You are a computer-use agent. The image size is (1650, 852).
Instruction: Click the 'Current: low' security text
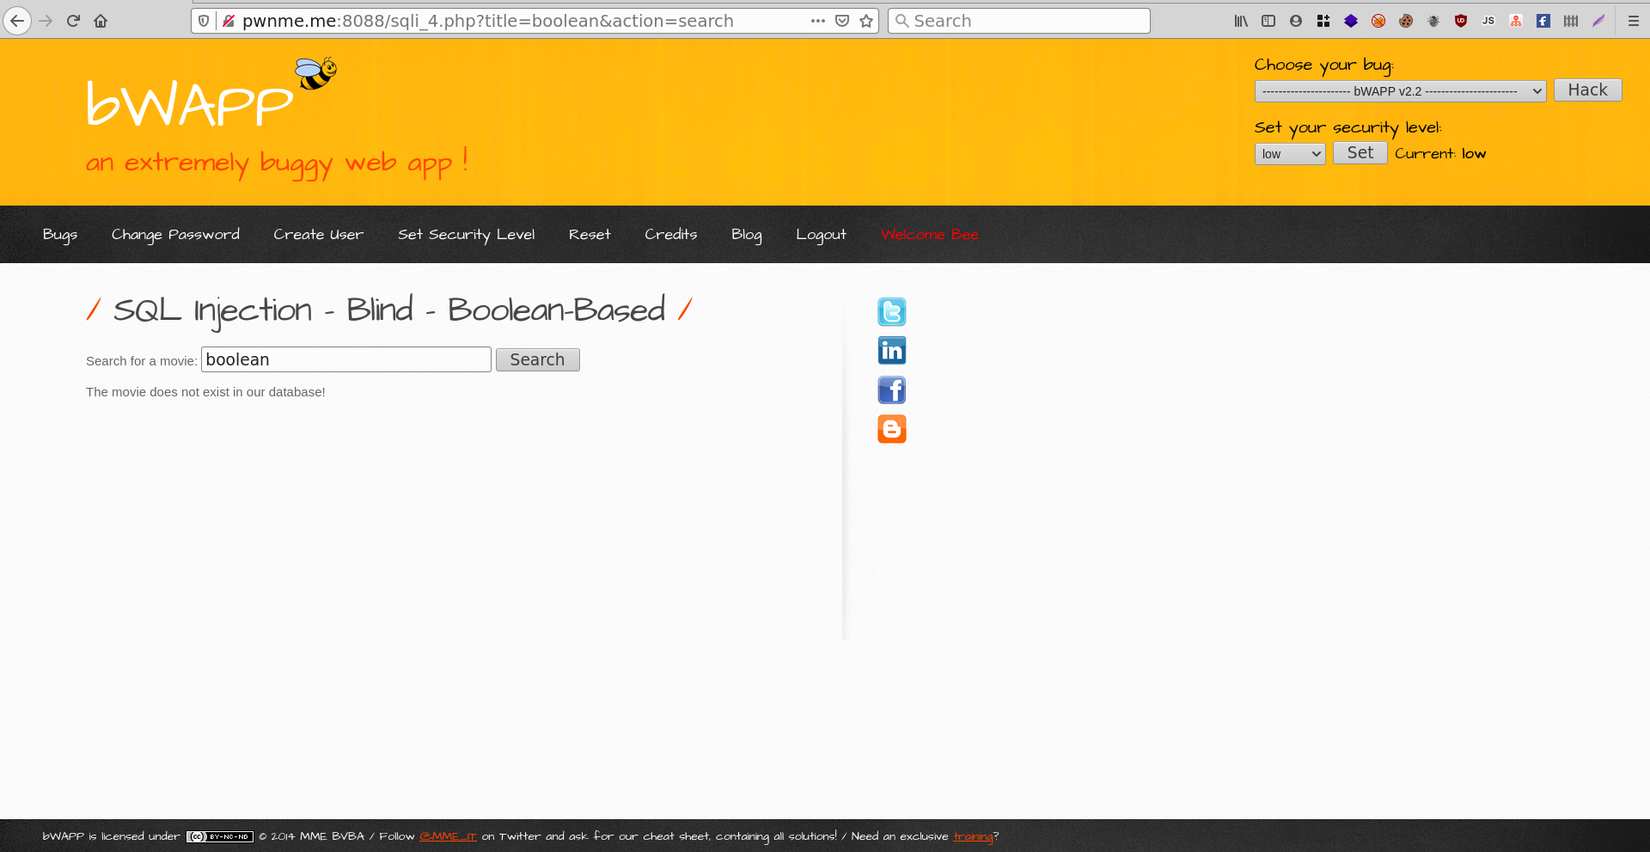click(x=1440, y=154)
